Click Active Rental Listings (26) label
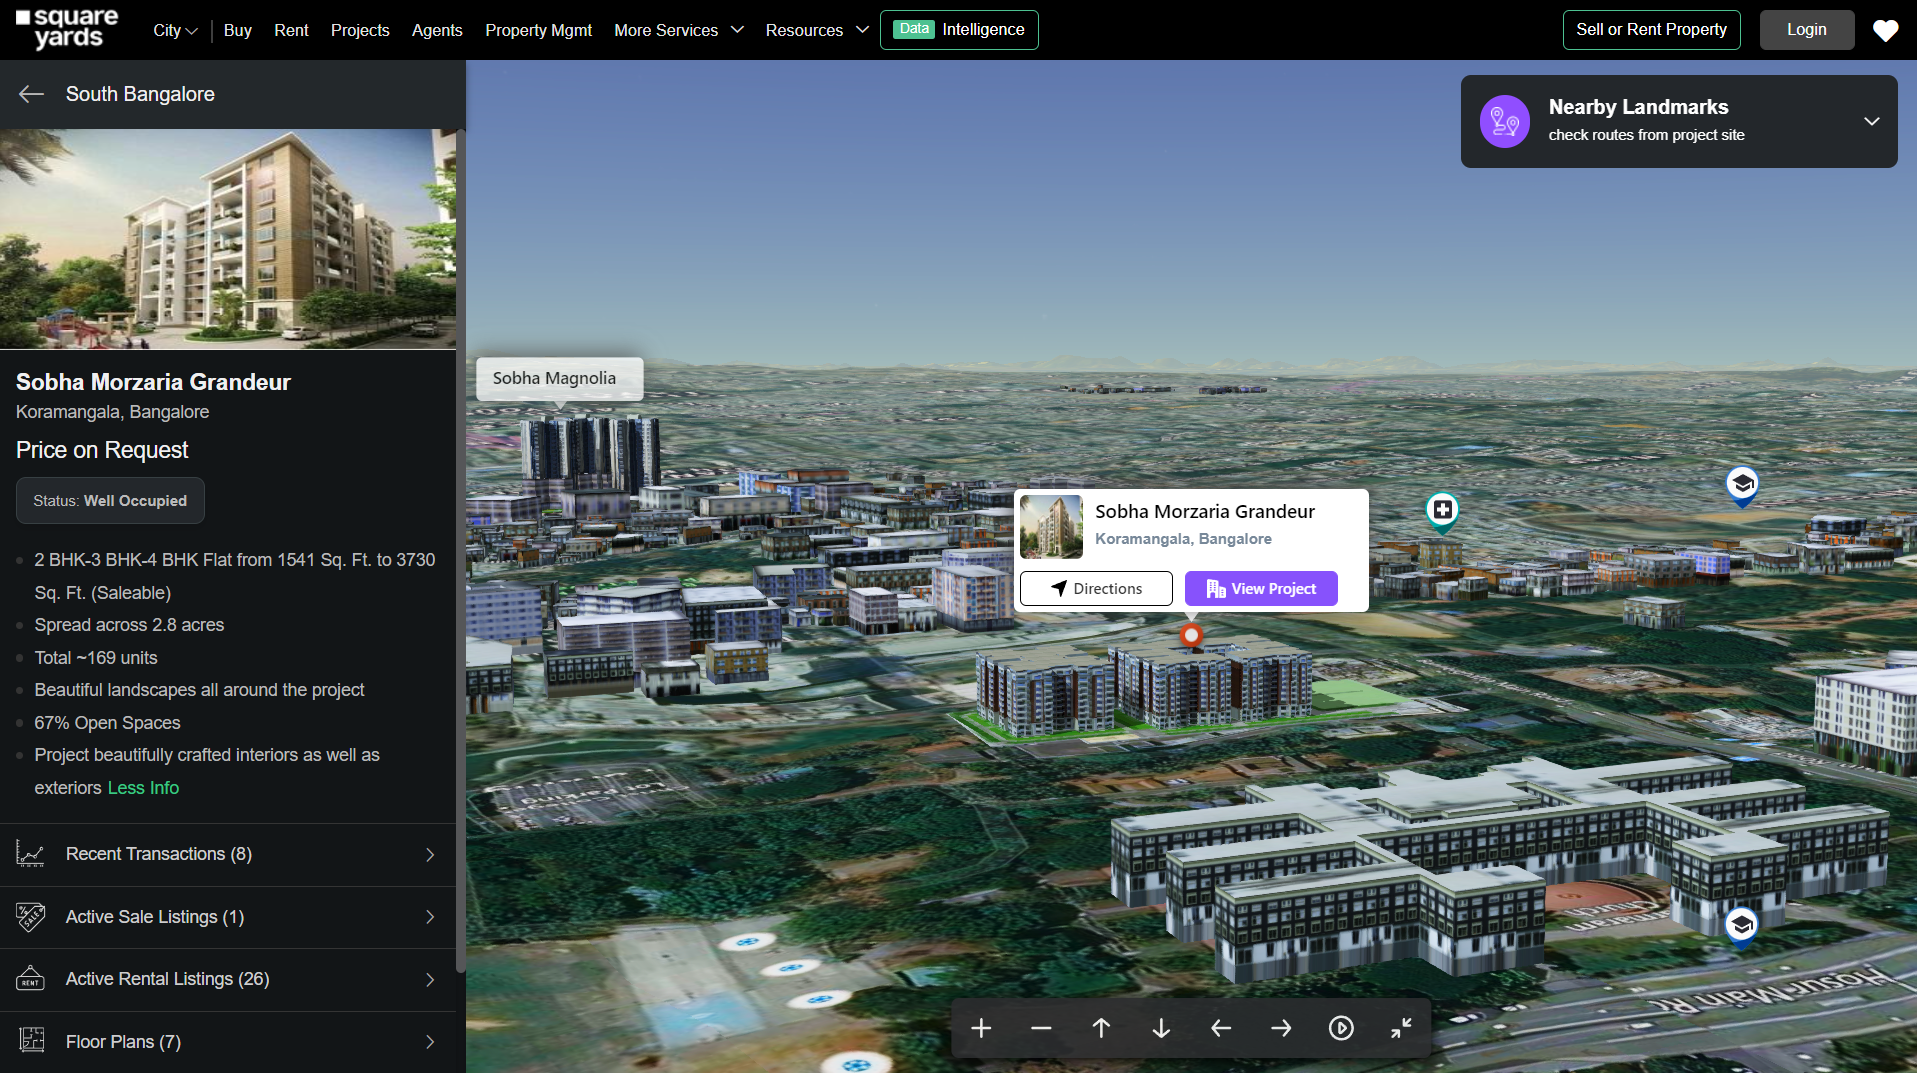This screenshot has height=1073, width=1917. [x=168, y=979]
